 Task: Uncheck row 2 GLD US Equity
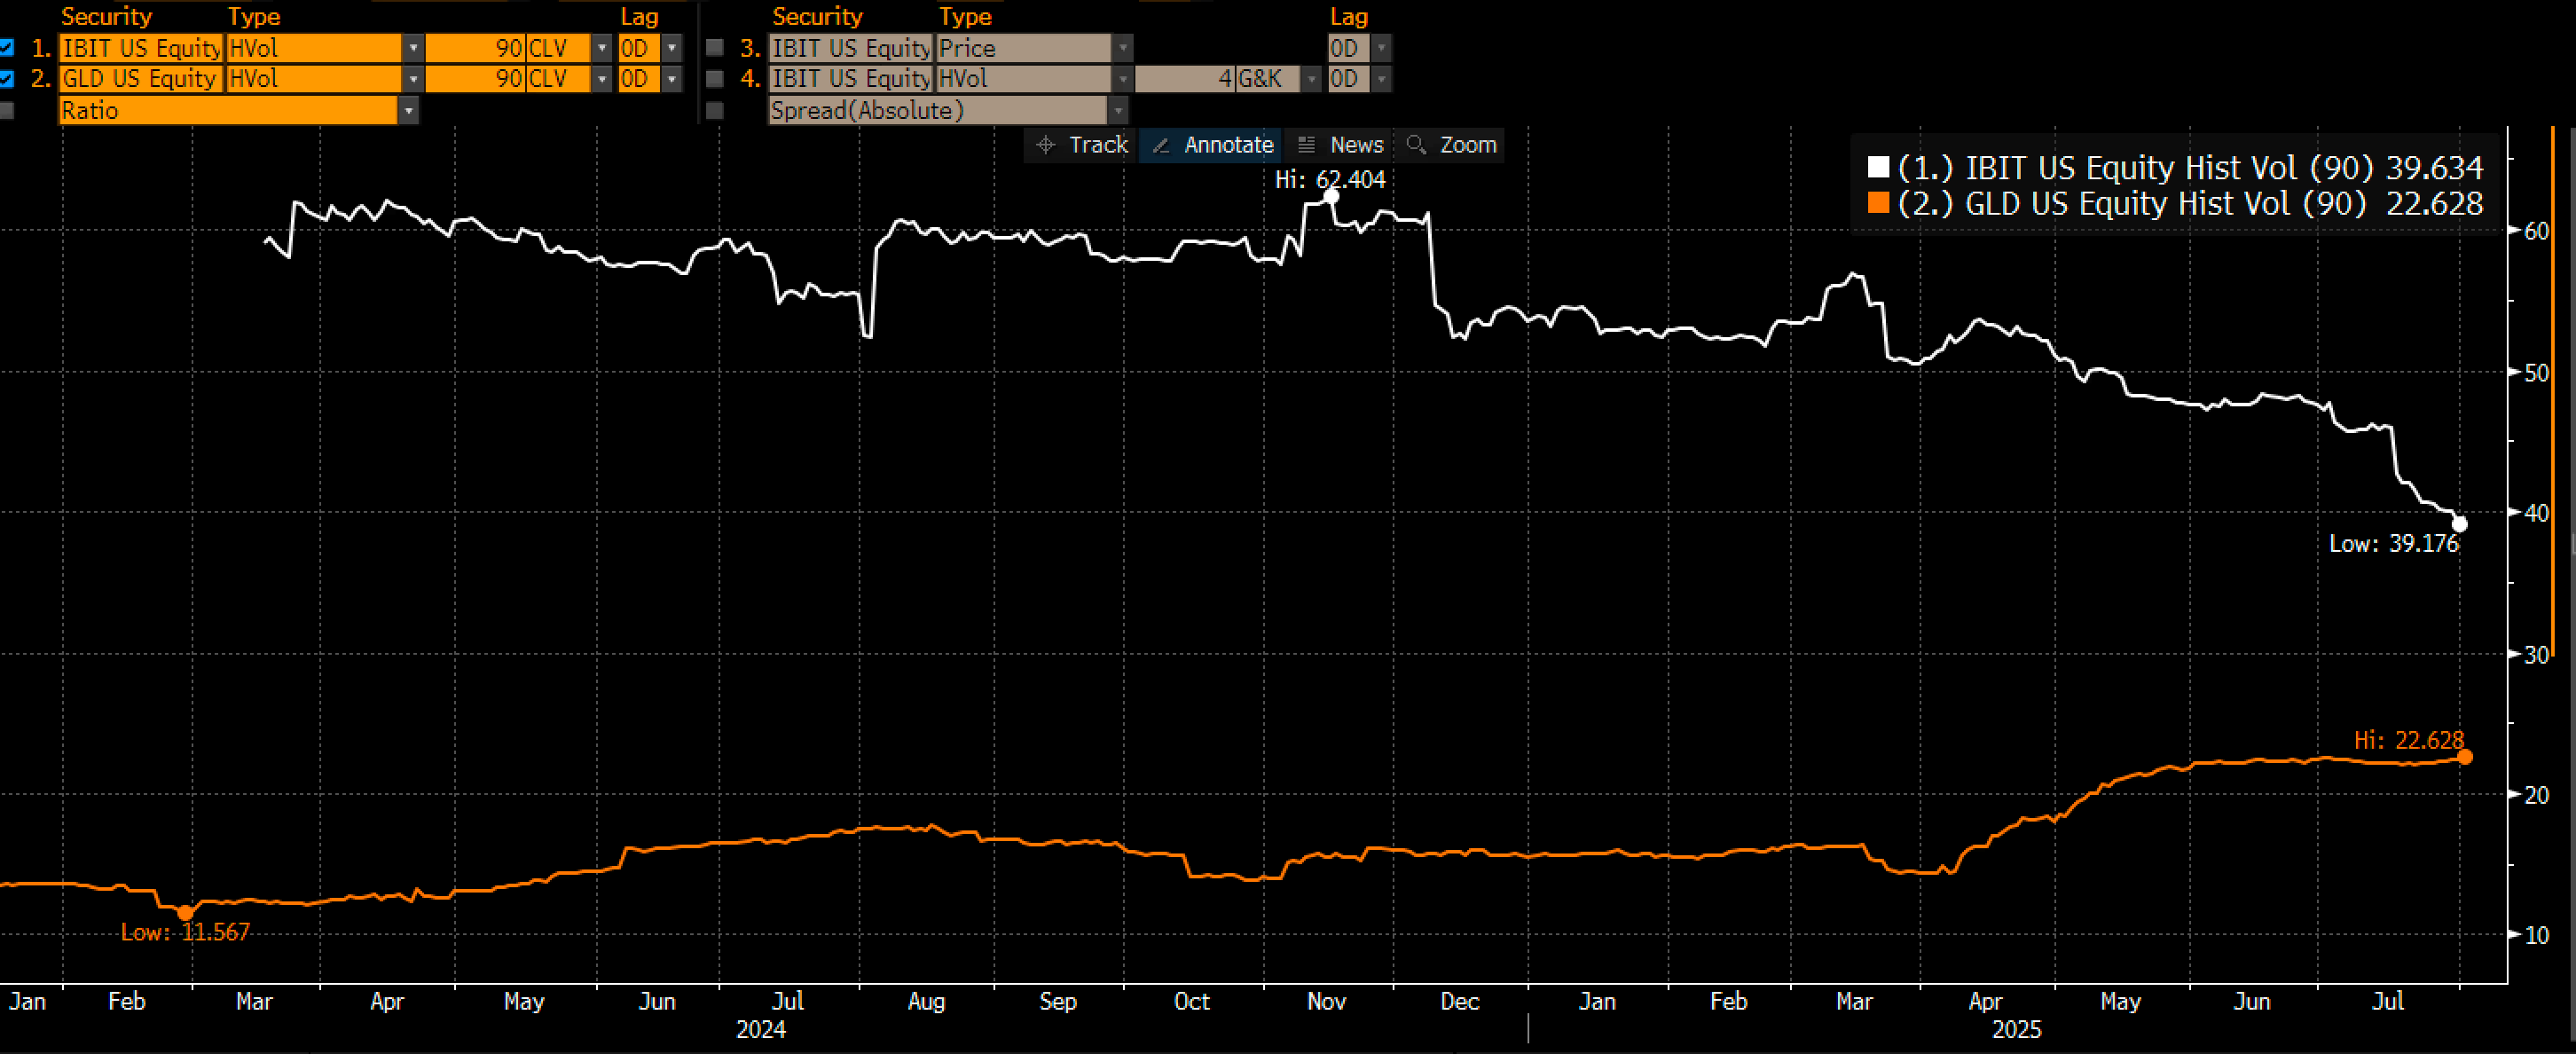pos(8,78)
